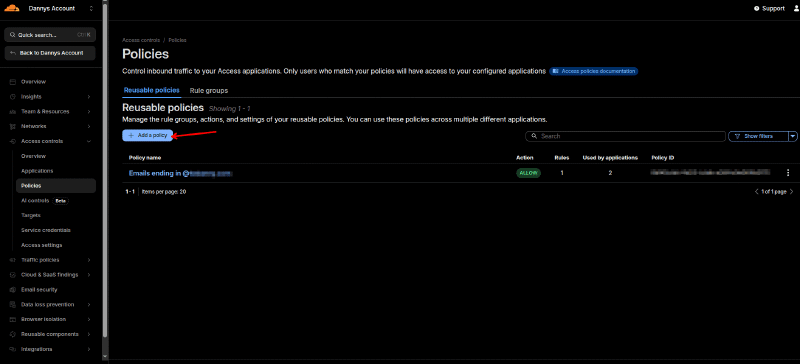The height and width of the screenshot is (364, 800).
Task: Collapse the Access controls chevron
Action: 89,141
